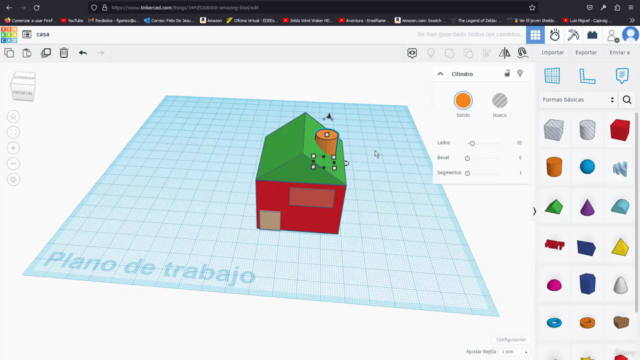The height and width of the screenshot is (360, 640).
Task: Set the shape to Hueco
Action: pos(500,100)
